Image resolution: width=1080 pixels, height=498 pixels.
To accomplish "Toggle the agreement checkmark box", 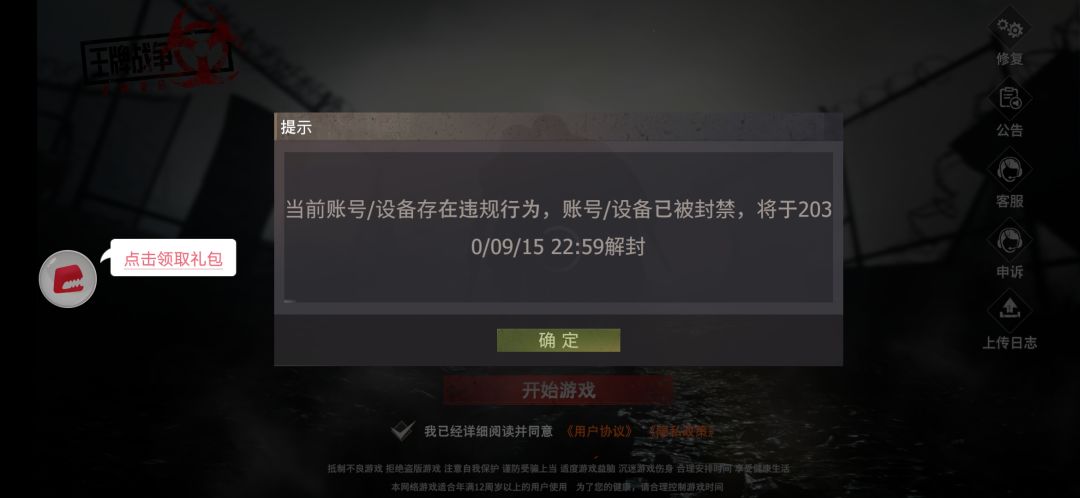I will pyautogui.click(x=402, y=431).
